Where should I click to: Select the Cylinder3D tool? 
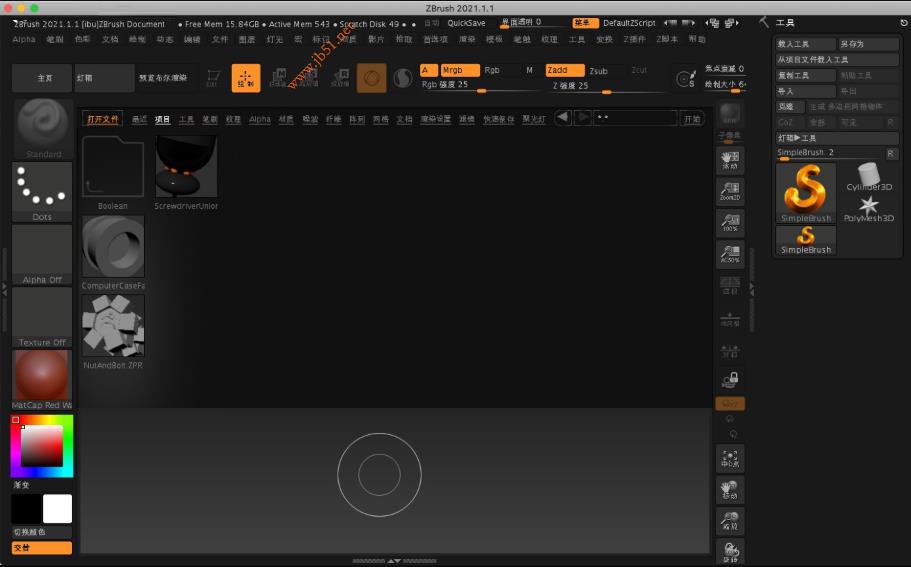869,177
